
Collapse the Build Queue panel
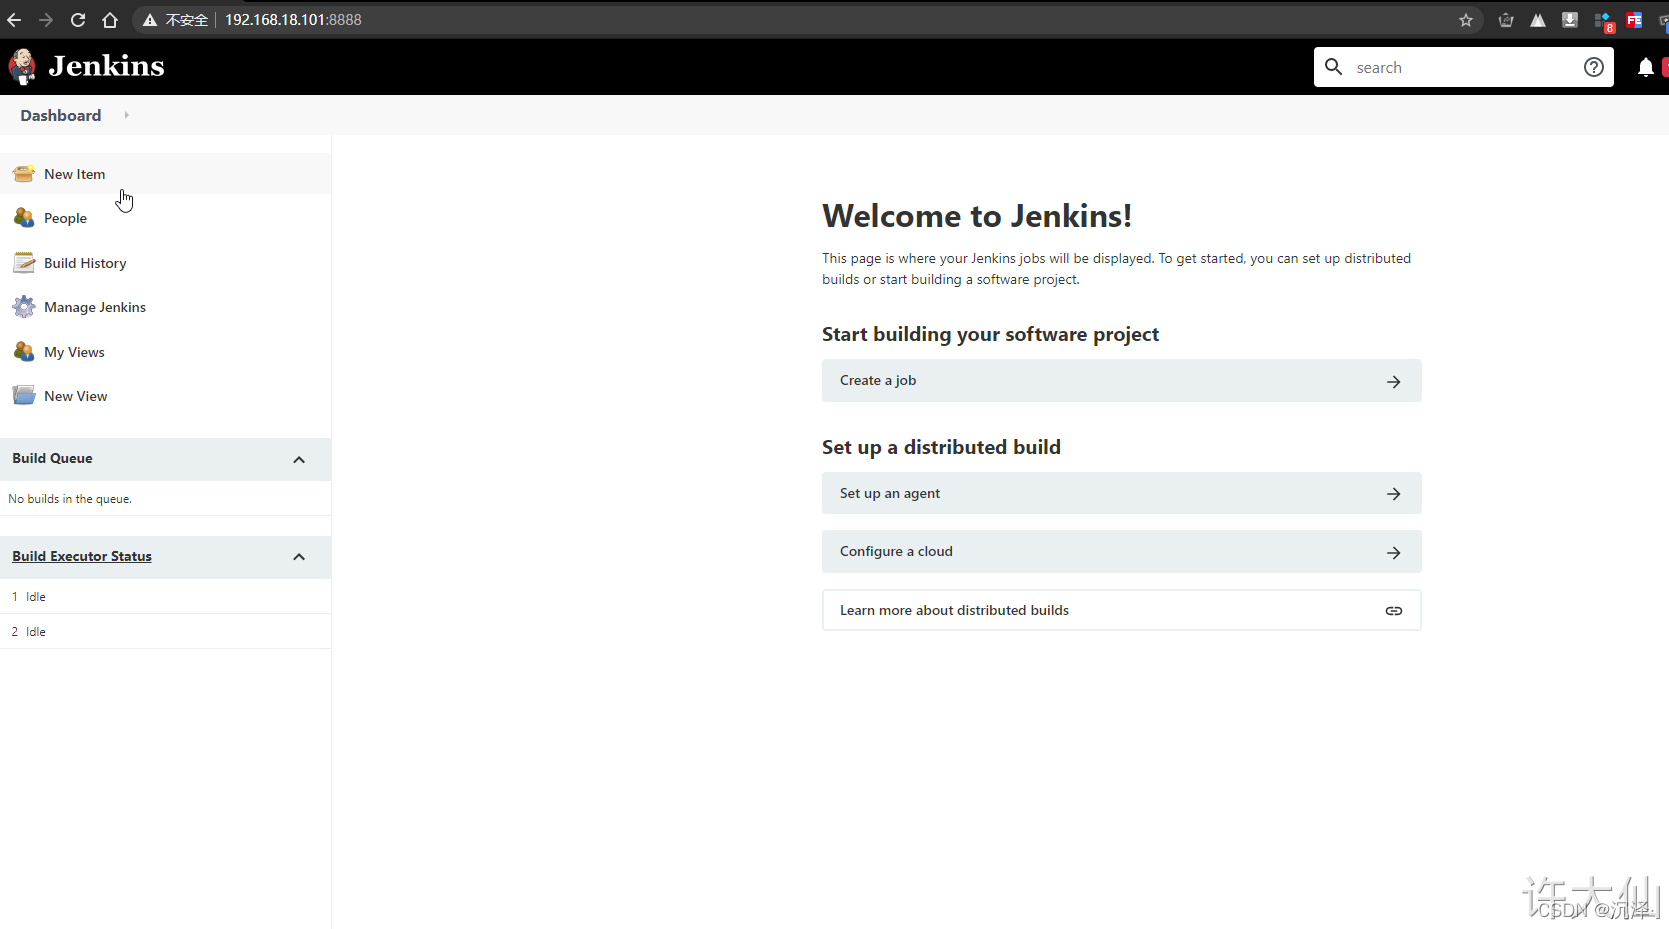point(299,459)
